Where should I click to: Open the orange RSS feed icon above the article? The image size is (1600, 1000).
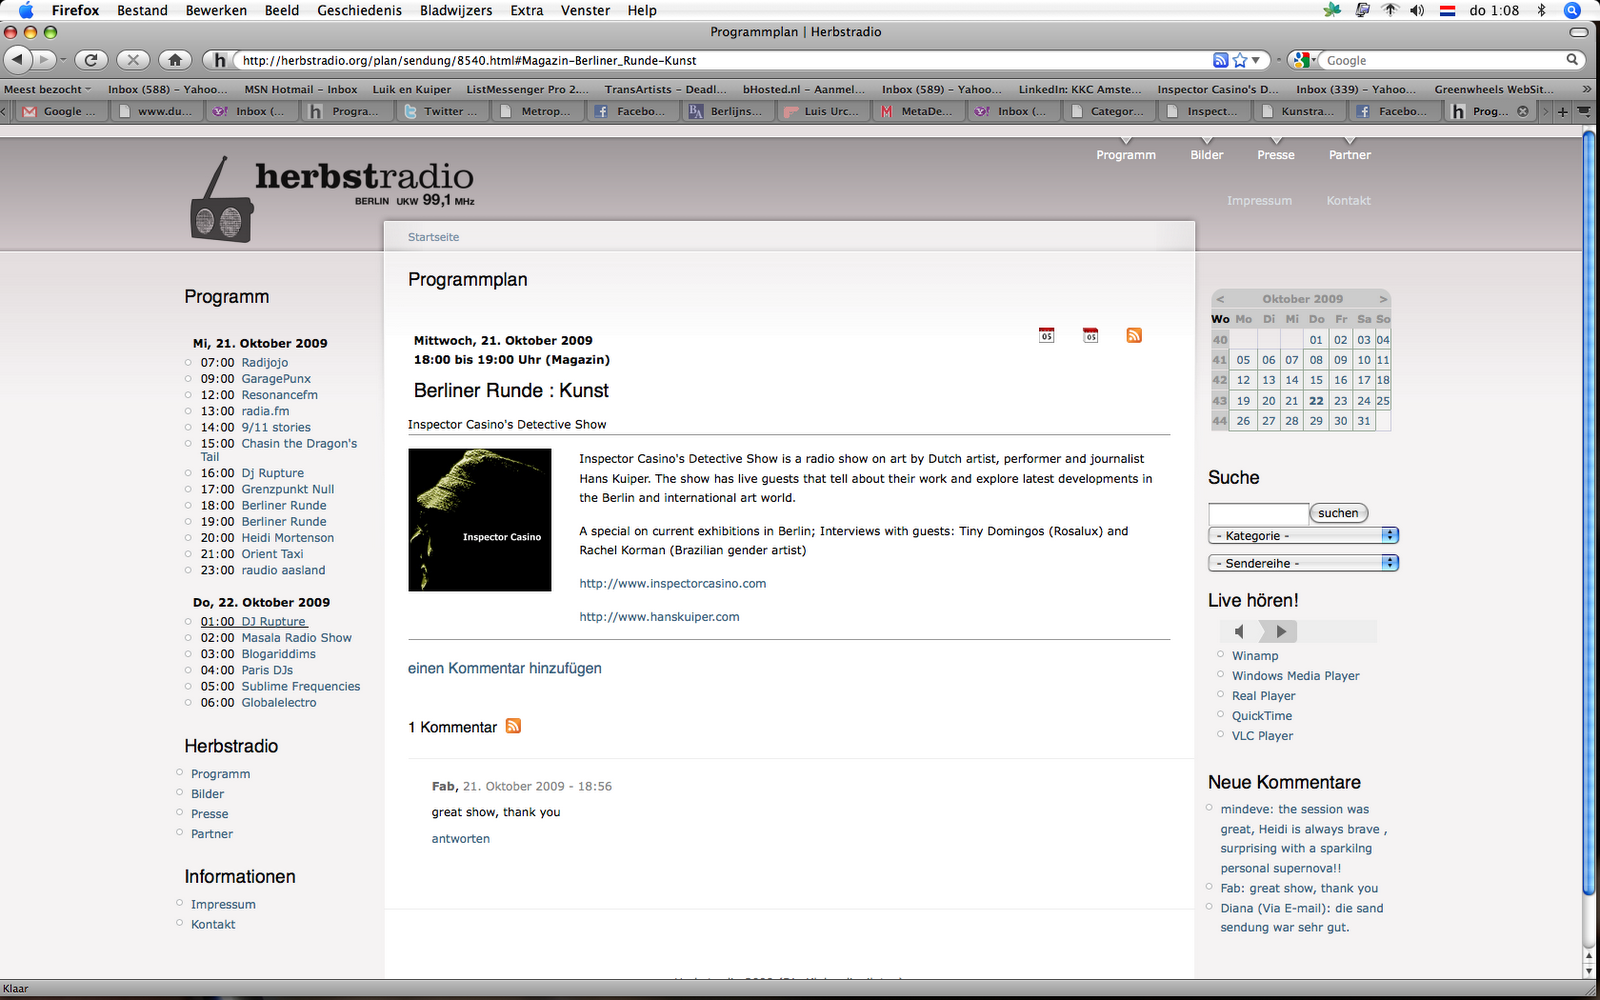click(1134, 335)
